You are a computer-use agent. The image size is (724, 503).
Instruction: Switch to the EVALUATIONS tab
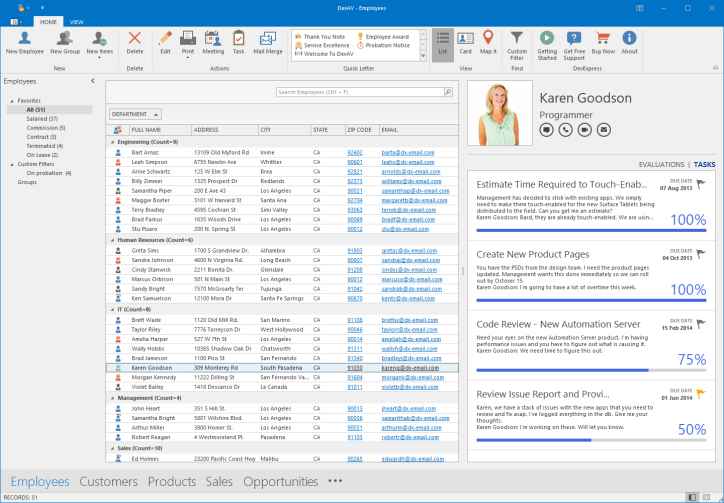pos(661,164)
